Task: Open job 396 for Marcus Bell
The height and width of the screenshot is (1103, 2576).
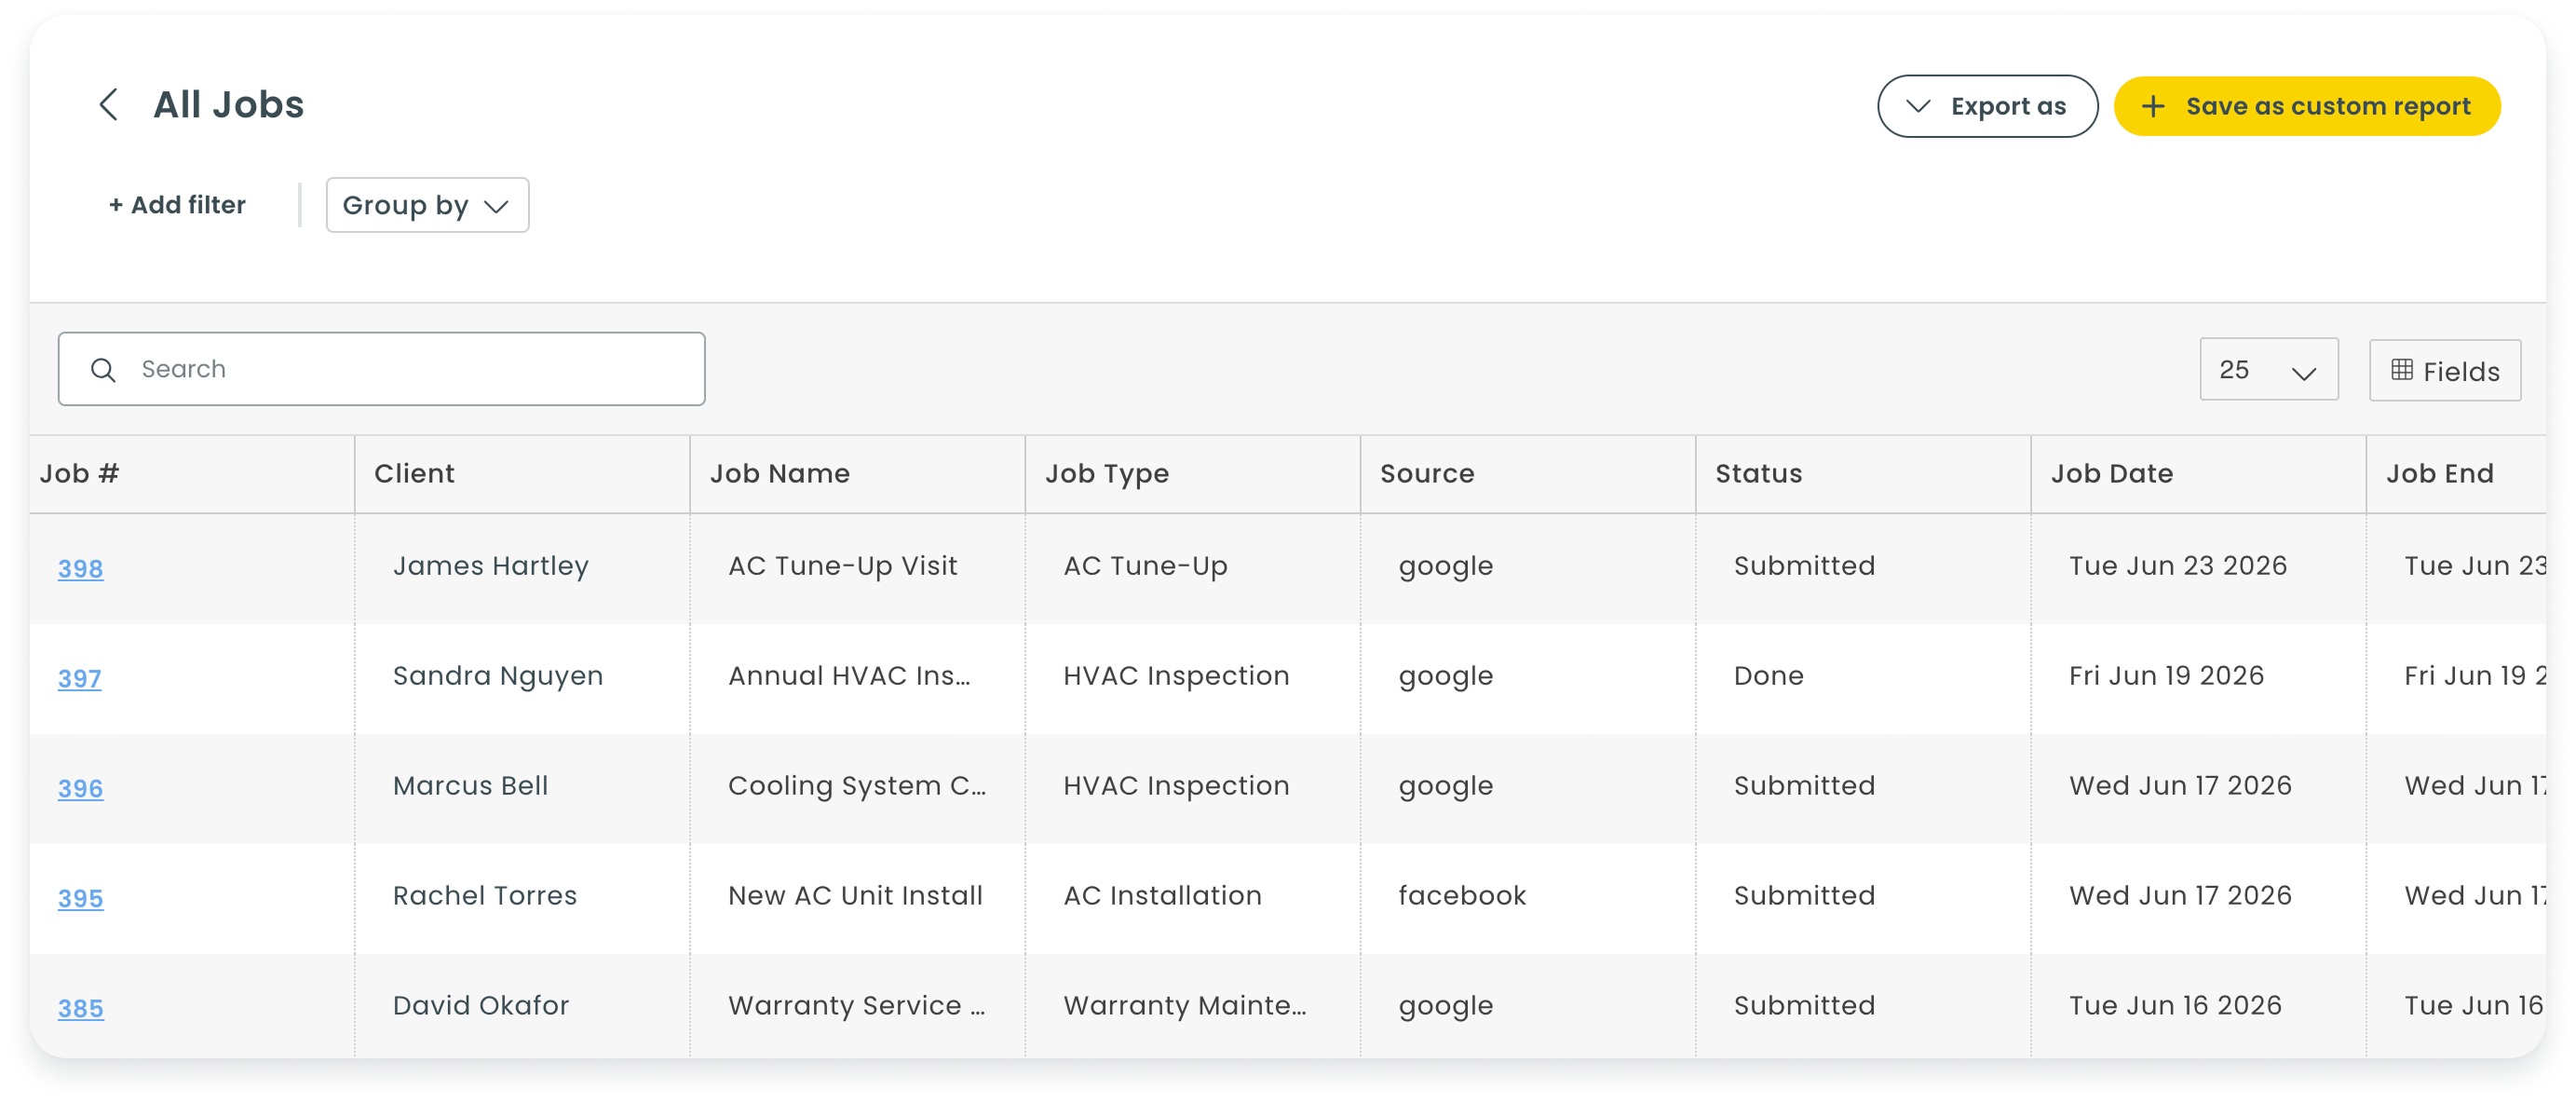Action: point(80,788)
